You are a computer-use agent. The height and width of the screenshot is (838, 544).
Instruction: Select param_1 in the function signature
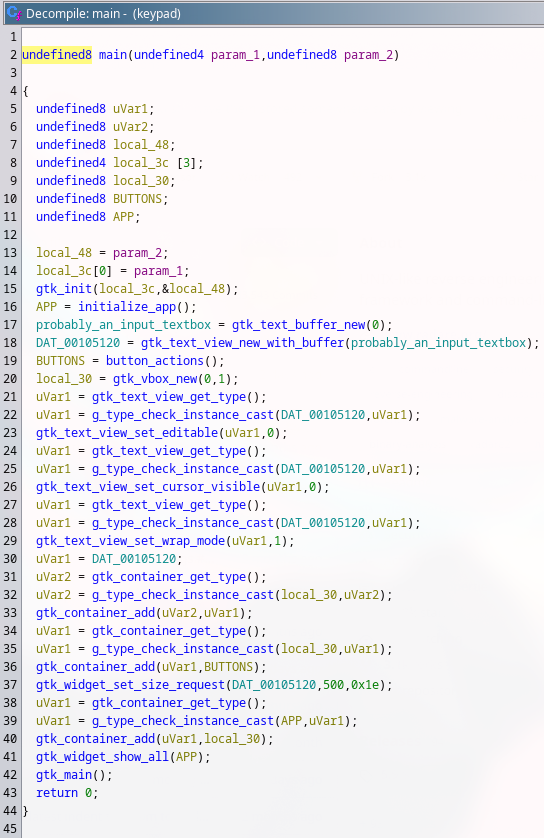pos(235,55)
